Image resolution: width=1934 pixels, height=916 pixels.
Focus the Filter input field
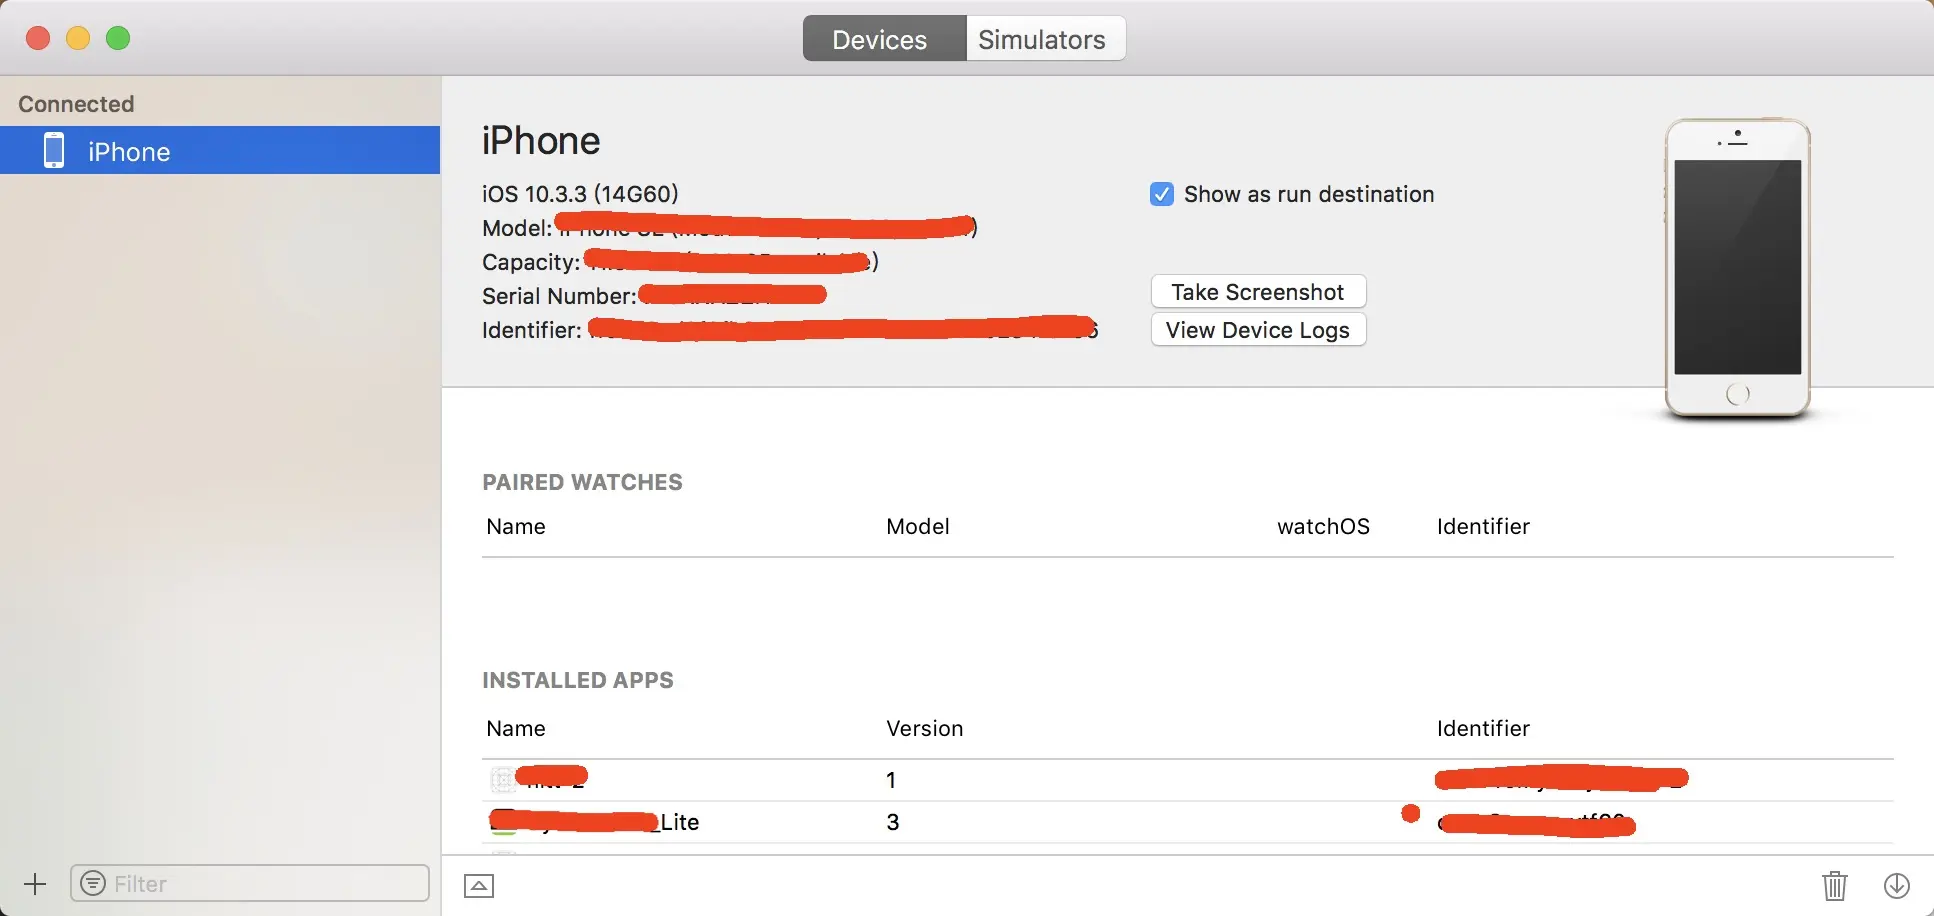click(250, 884)
